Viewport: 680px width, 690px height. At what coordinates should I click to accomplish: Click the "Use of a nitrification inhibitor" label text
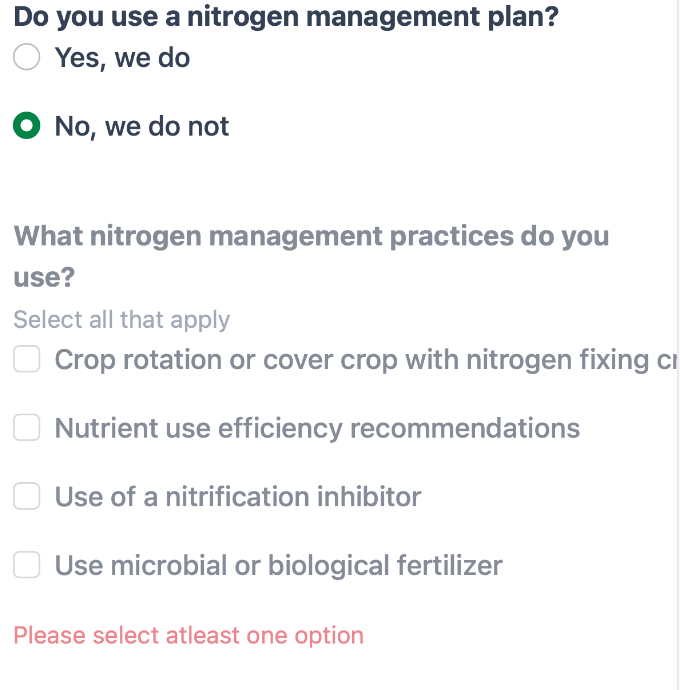238,497
